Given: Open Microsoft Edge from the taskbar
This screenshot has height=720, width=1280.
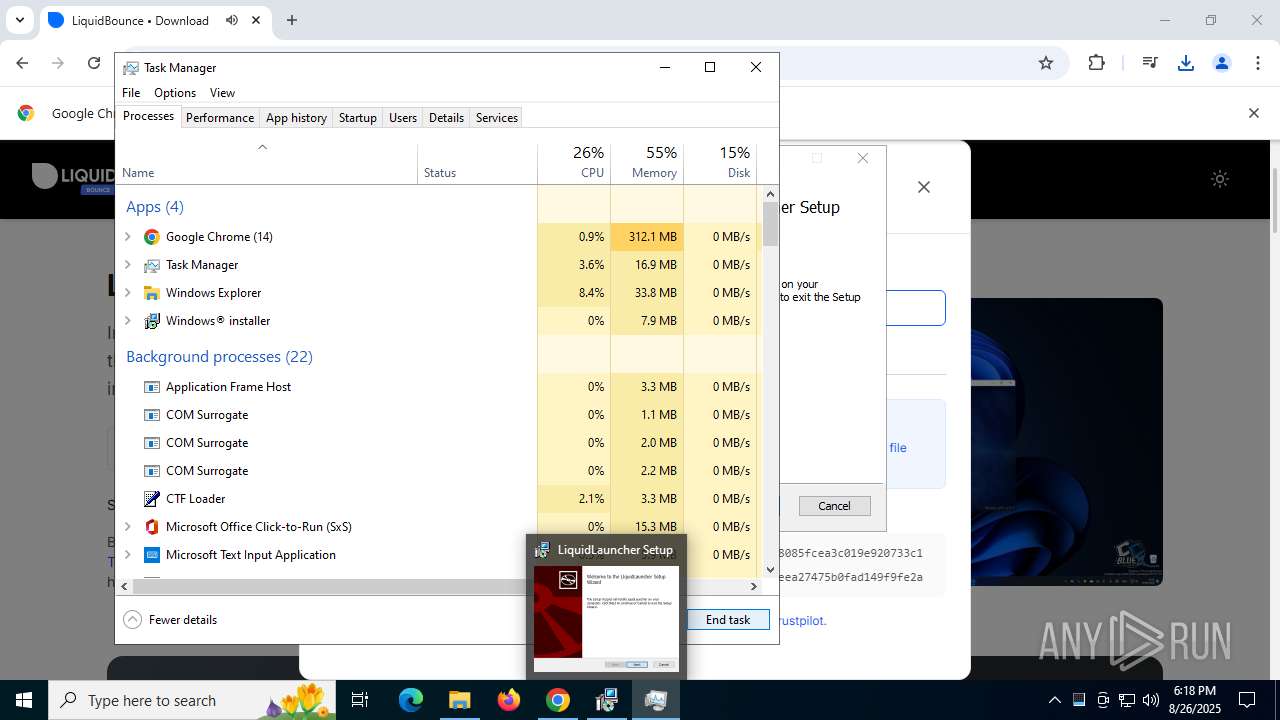Looking at the screenshot, I should click(x=411, y=700).
